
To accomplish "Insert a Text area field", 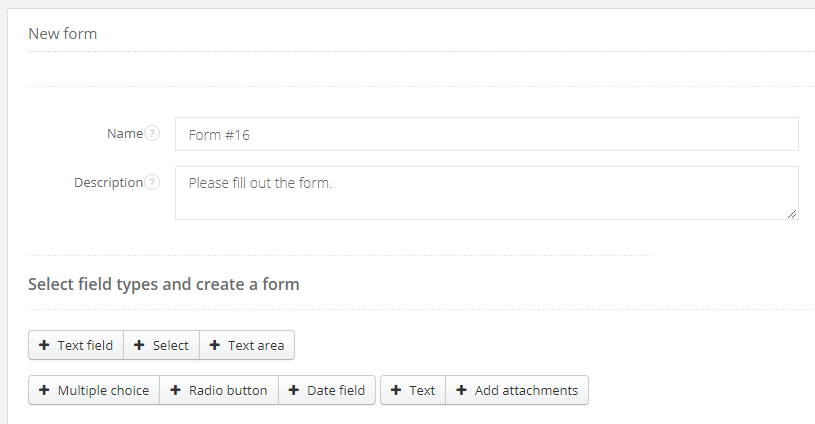I will pos(247,345).
